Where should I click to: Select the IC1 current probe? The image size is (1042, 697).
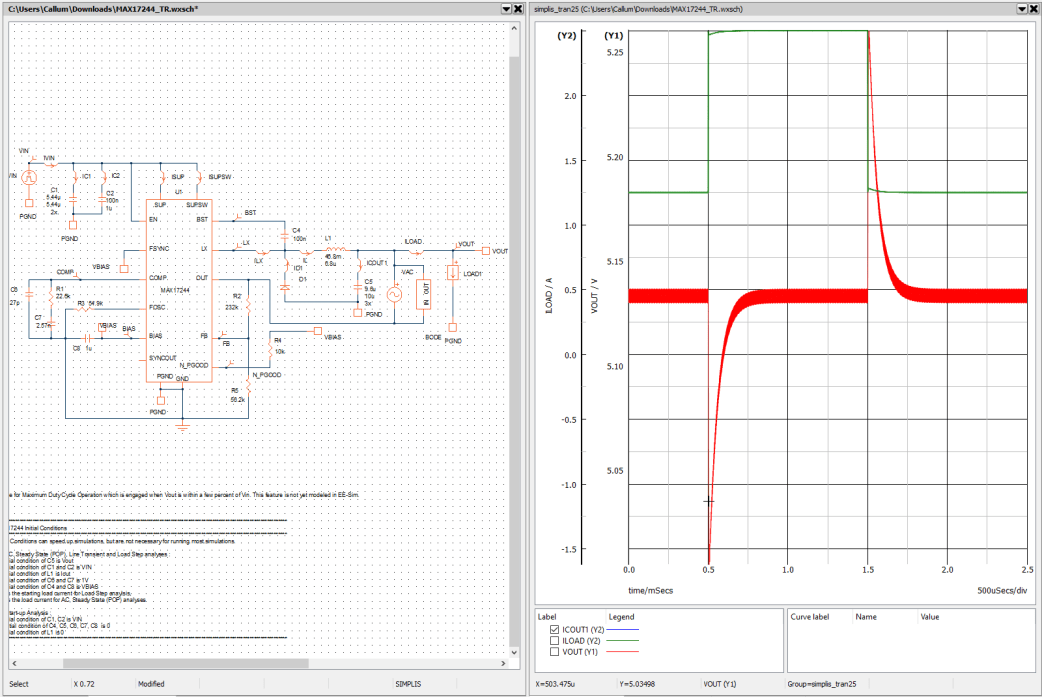tap(75, 177)
